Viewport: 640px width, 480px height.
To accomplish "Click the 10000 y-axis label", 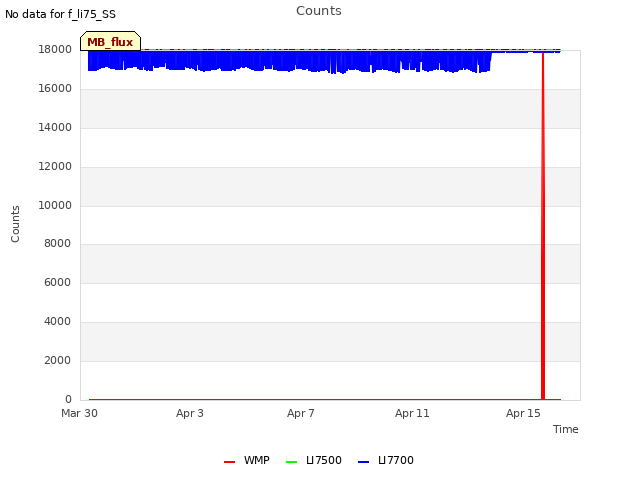I will 55,205.
